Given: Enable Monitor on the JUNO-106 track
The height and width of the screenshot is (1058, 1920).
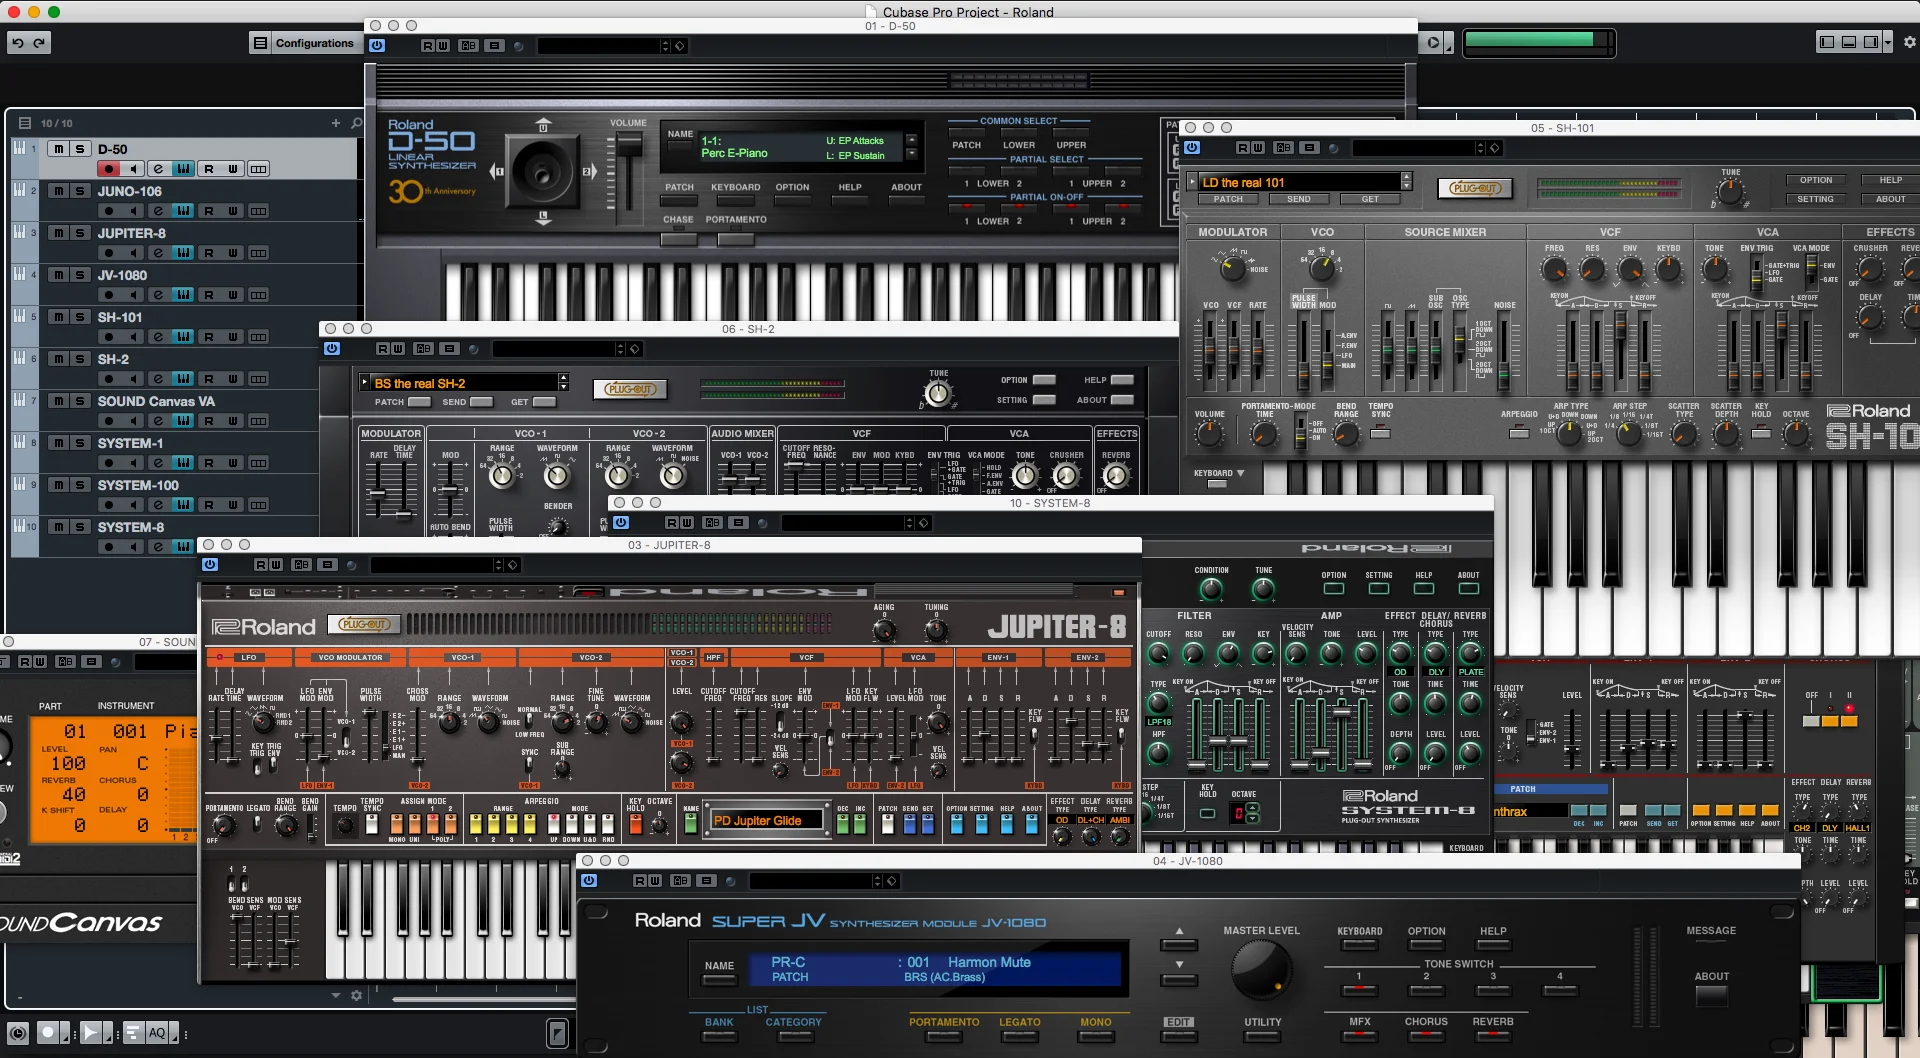Looking at the screenshot, I should [133, 211].
